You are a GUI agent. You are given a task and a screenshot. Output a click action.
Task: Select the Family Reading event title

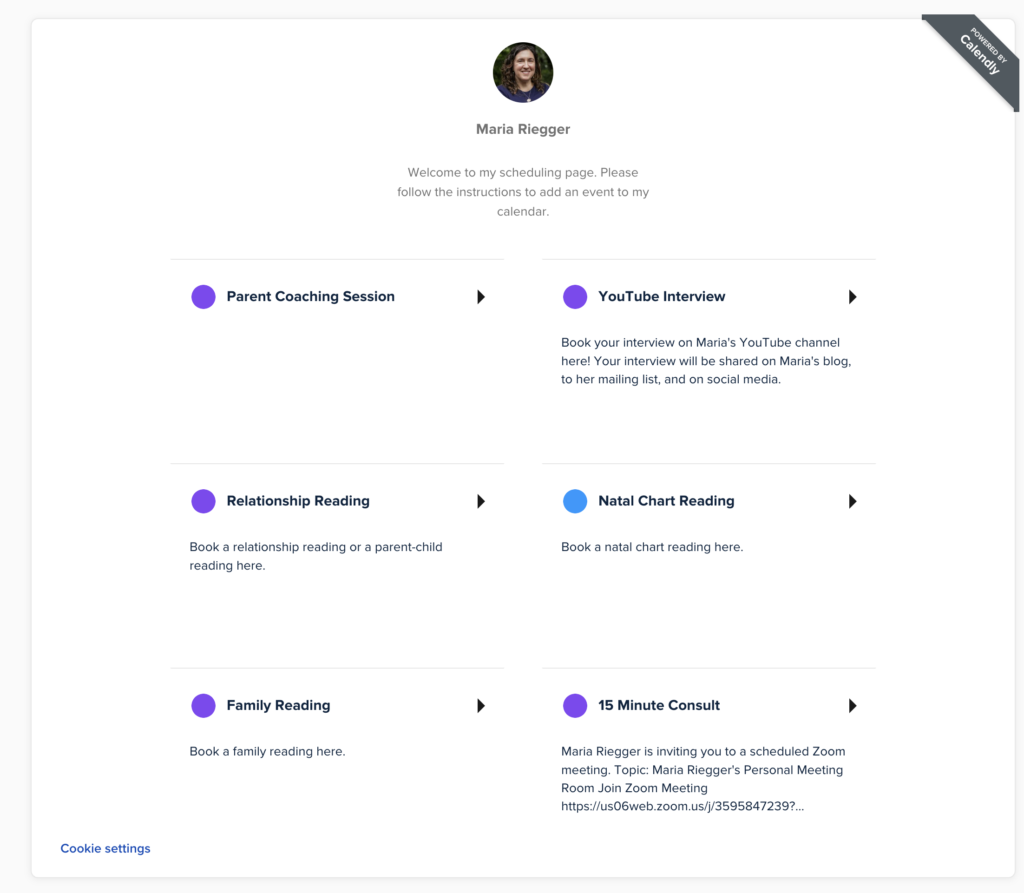click(x=278, y=706)
